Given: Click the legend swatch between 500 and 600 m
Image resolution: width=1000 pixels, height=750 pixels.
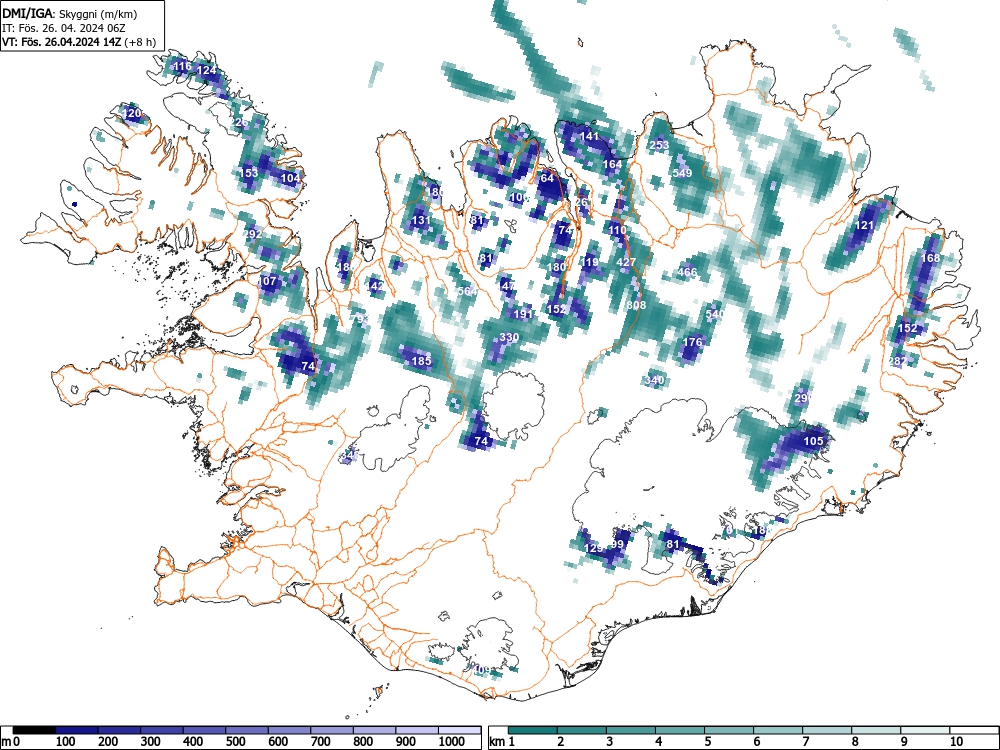Looking at the screenshot, I should point(247,730).
